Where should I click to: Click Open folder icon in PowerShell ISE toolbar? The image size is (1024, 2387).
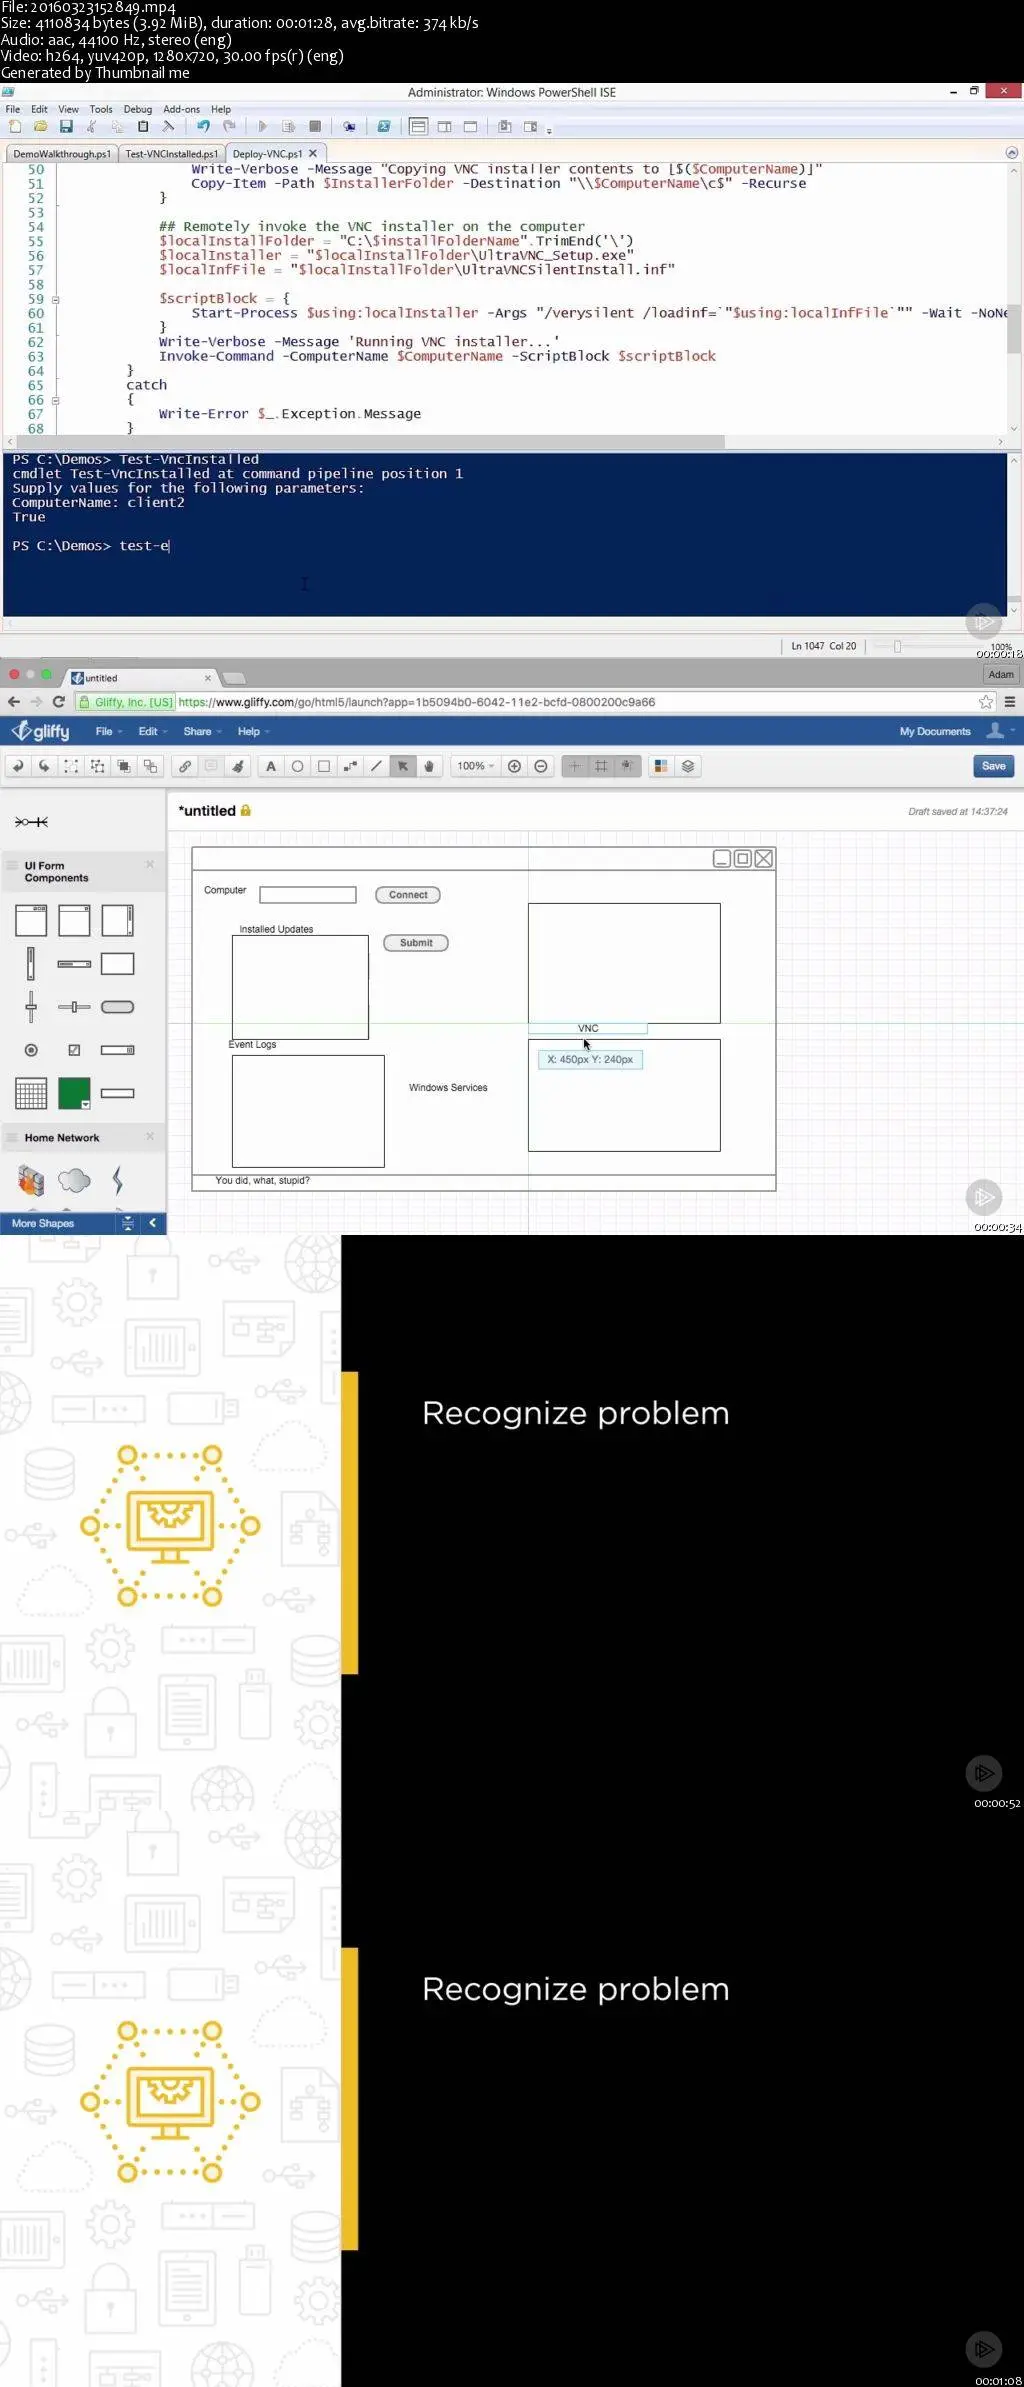click(41, 127)
